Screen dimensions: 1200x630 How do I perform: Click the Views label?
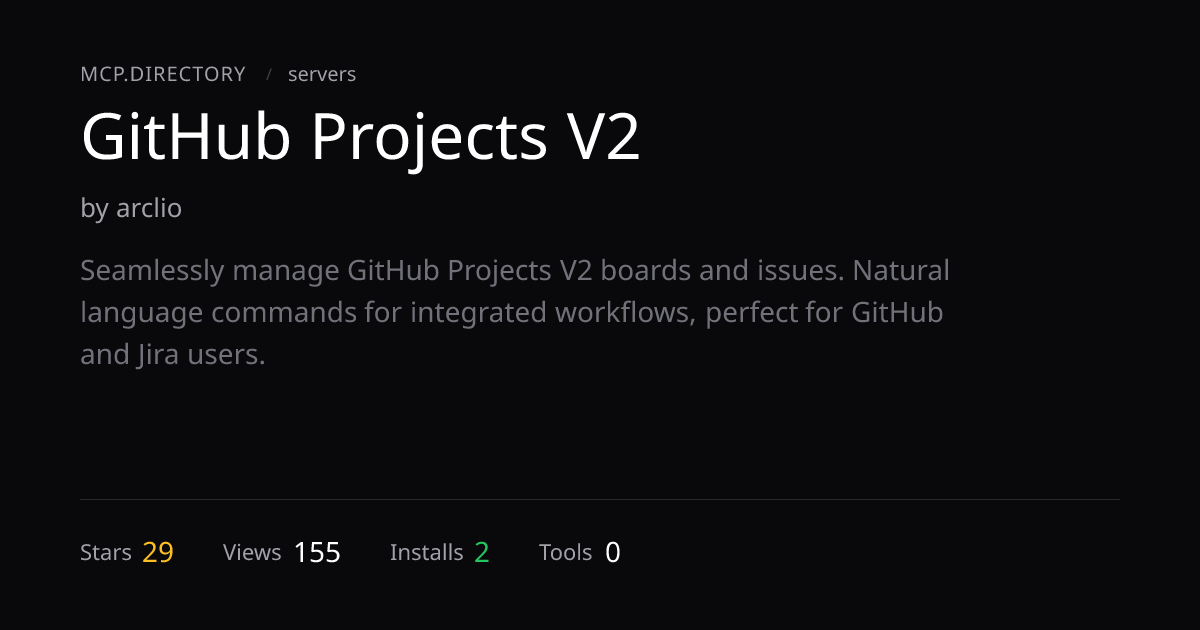click(x=252, y=552)
